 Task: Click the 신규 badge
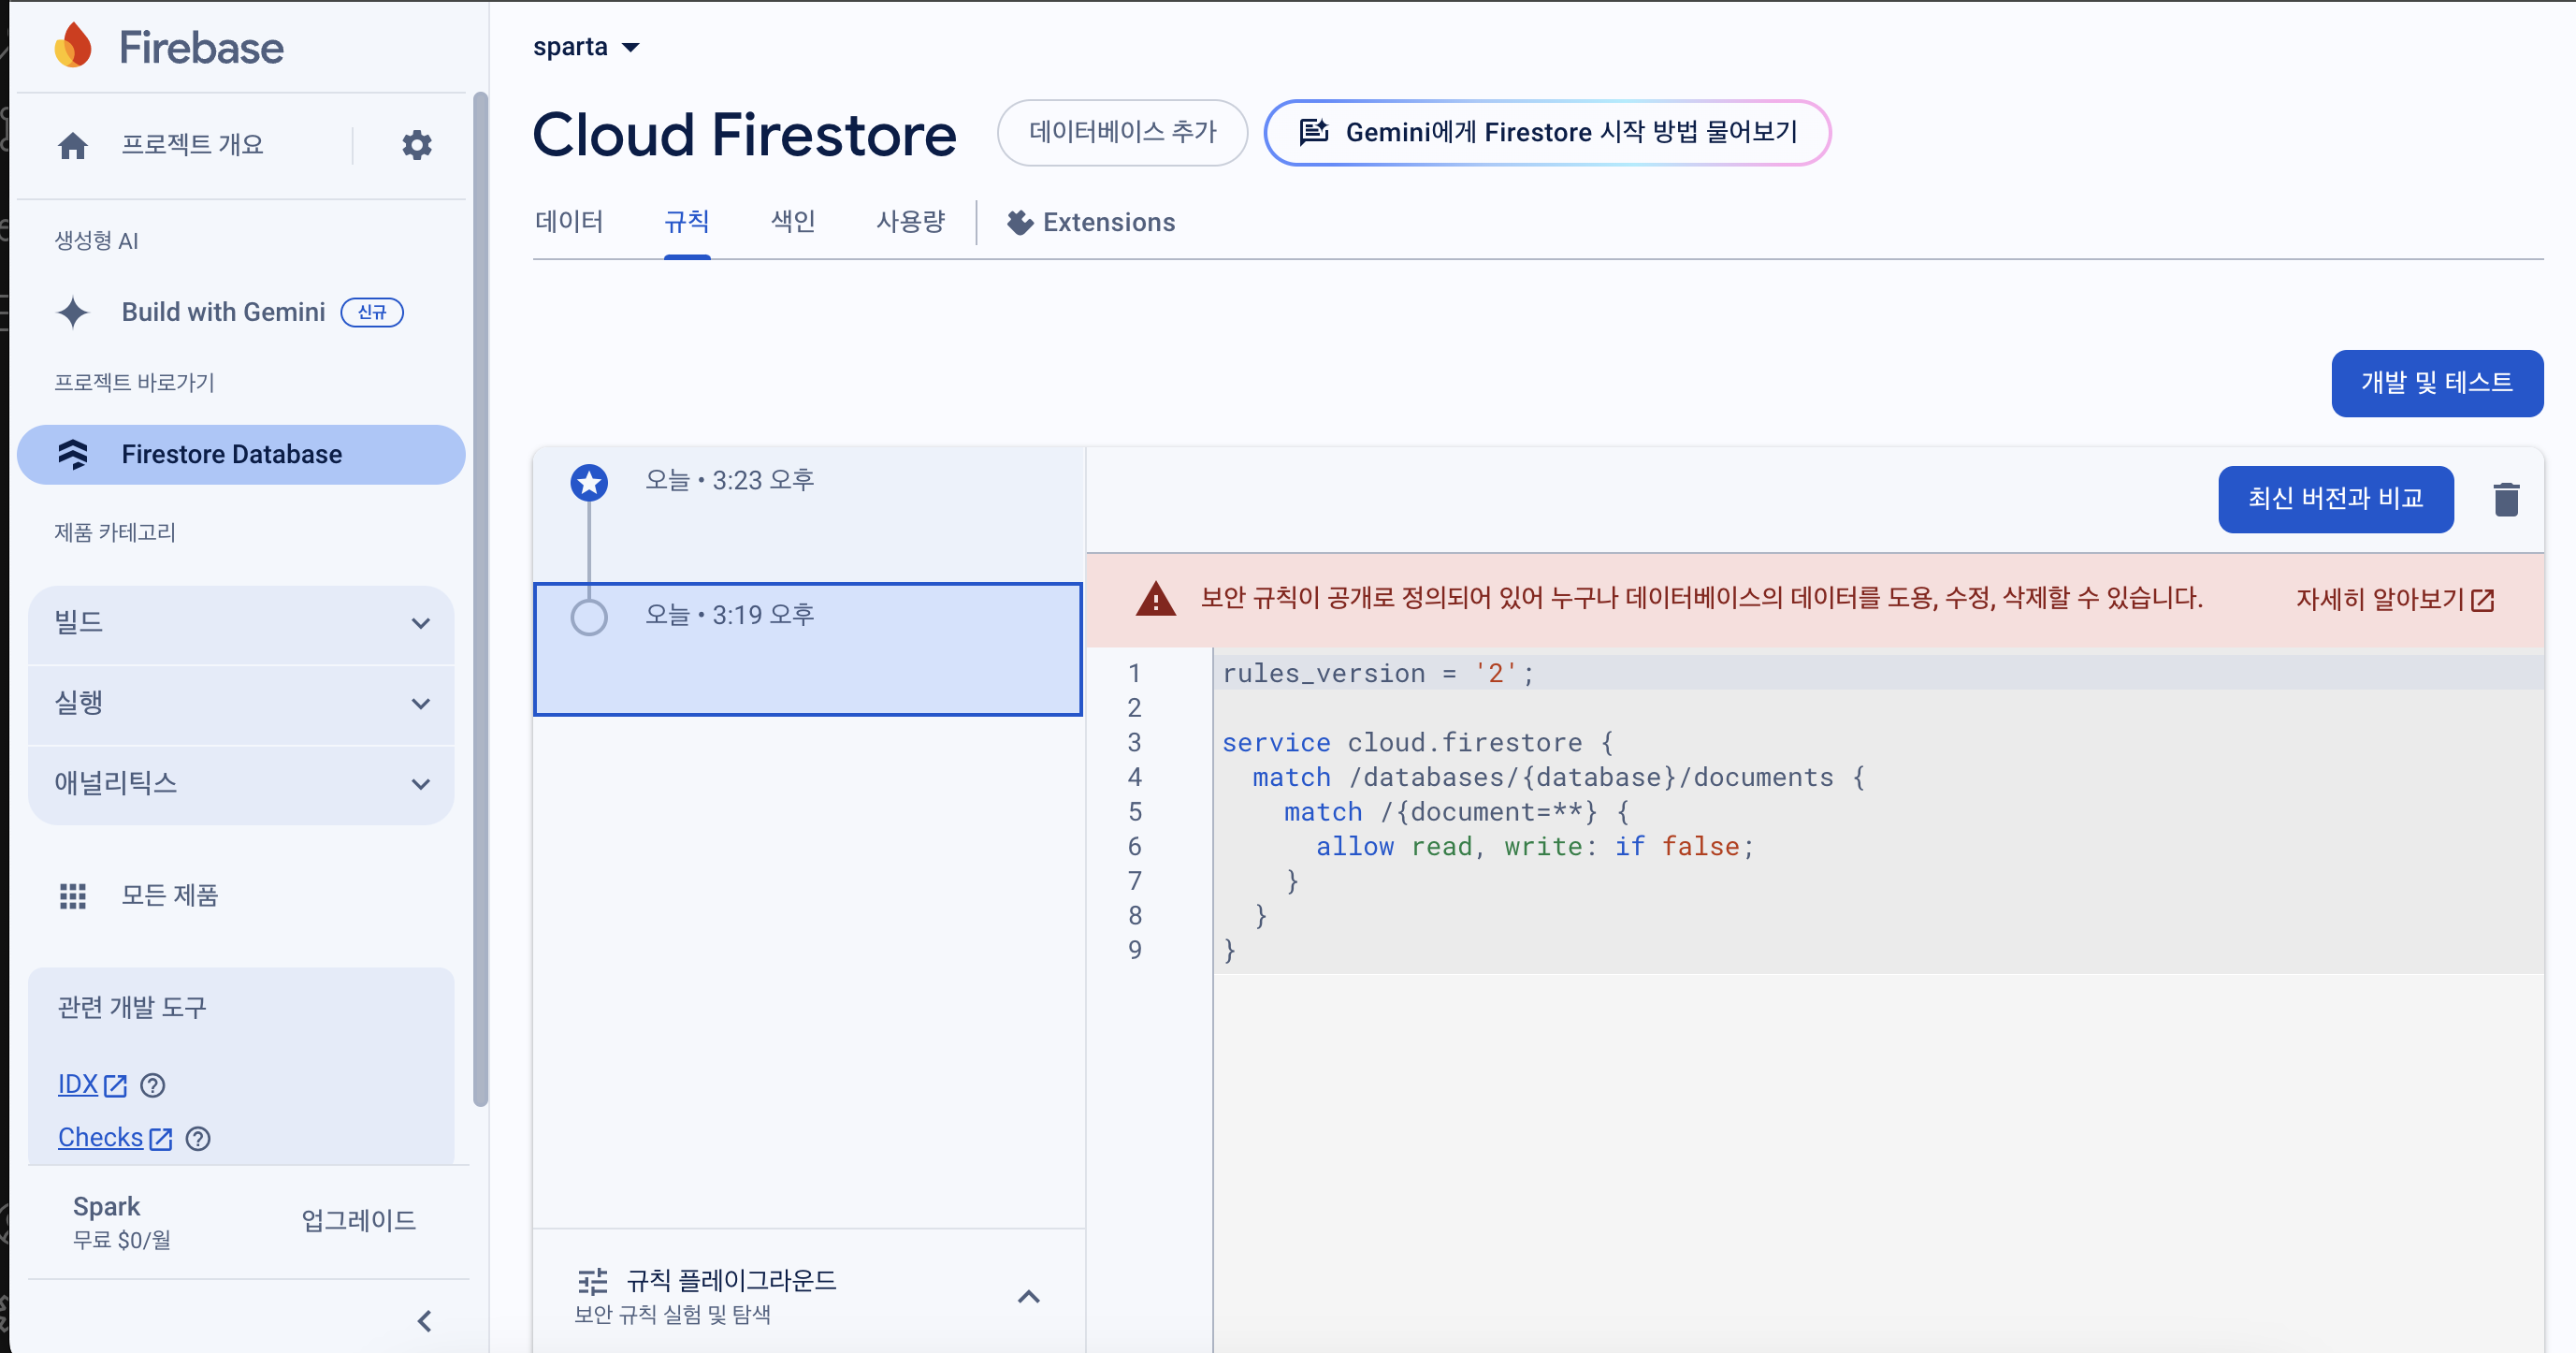[372, 312]
